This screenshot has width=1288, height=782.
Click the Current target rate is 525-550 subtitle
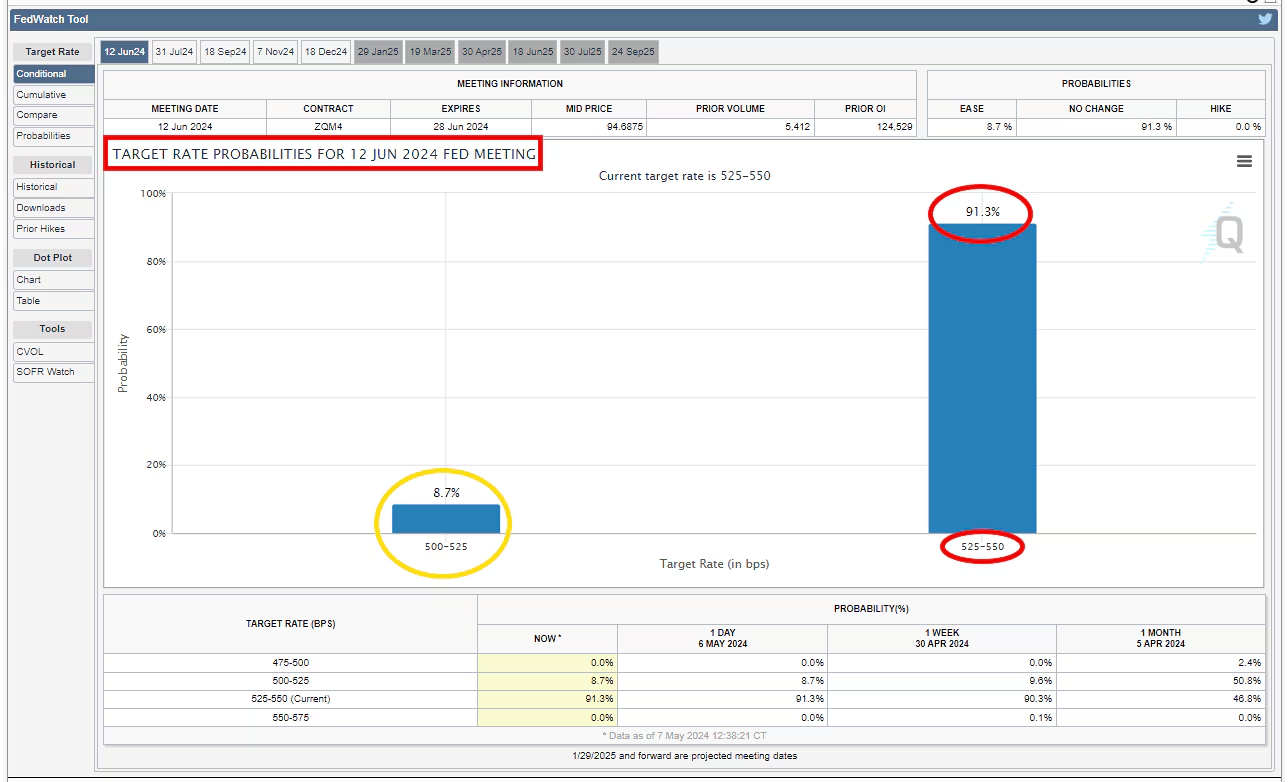(x=684, y=176)
